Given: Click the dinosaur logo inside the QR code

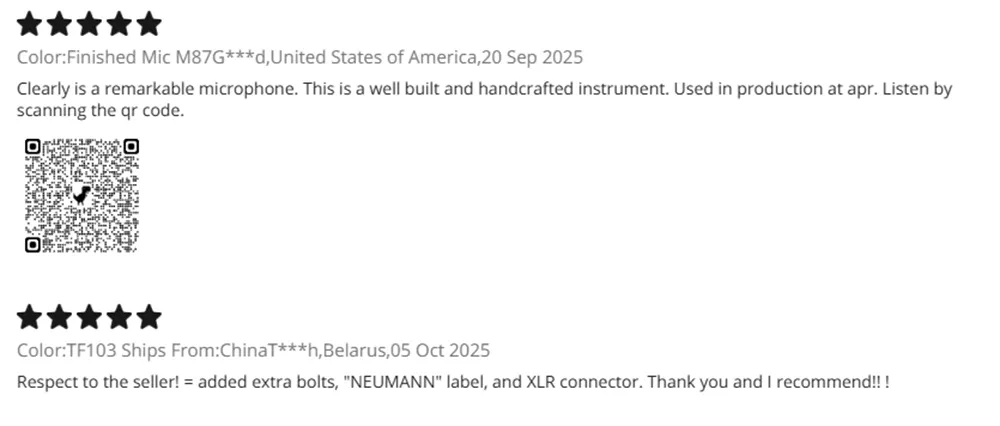Looking at the screenshot, I should (x=82, y=196).
